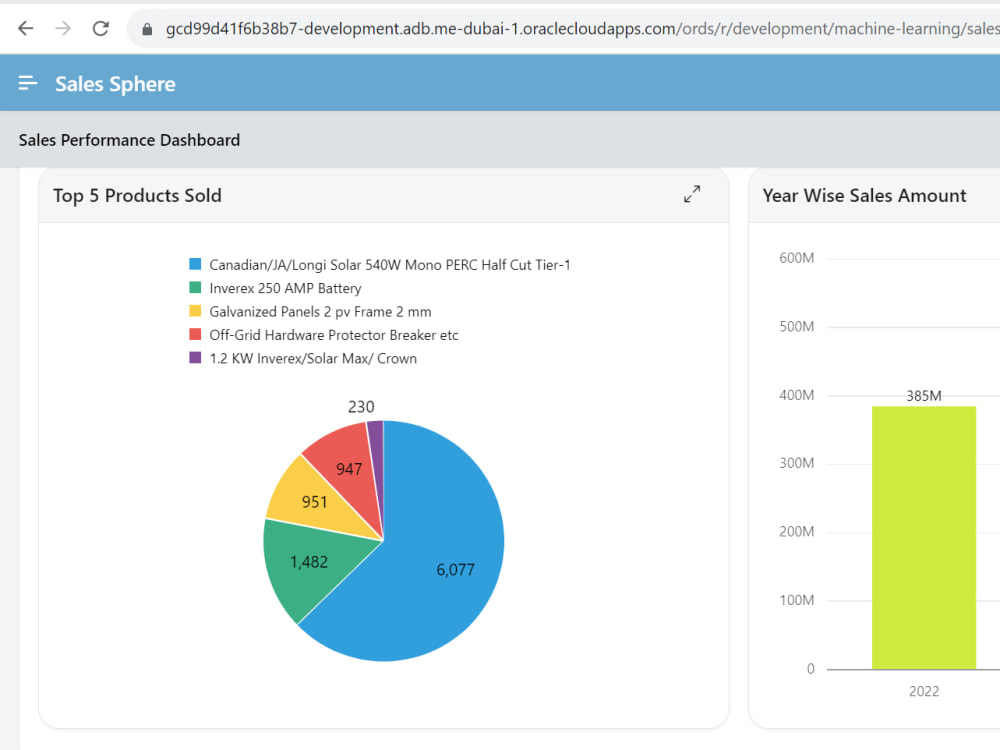
Task: Click legend text Off-Grid Hardware Protector Breaker etc
Action: [334, 335]
